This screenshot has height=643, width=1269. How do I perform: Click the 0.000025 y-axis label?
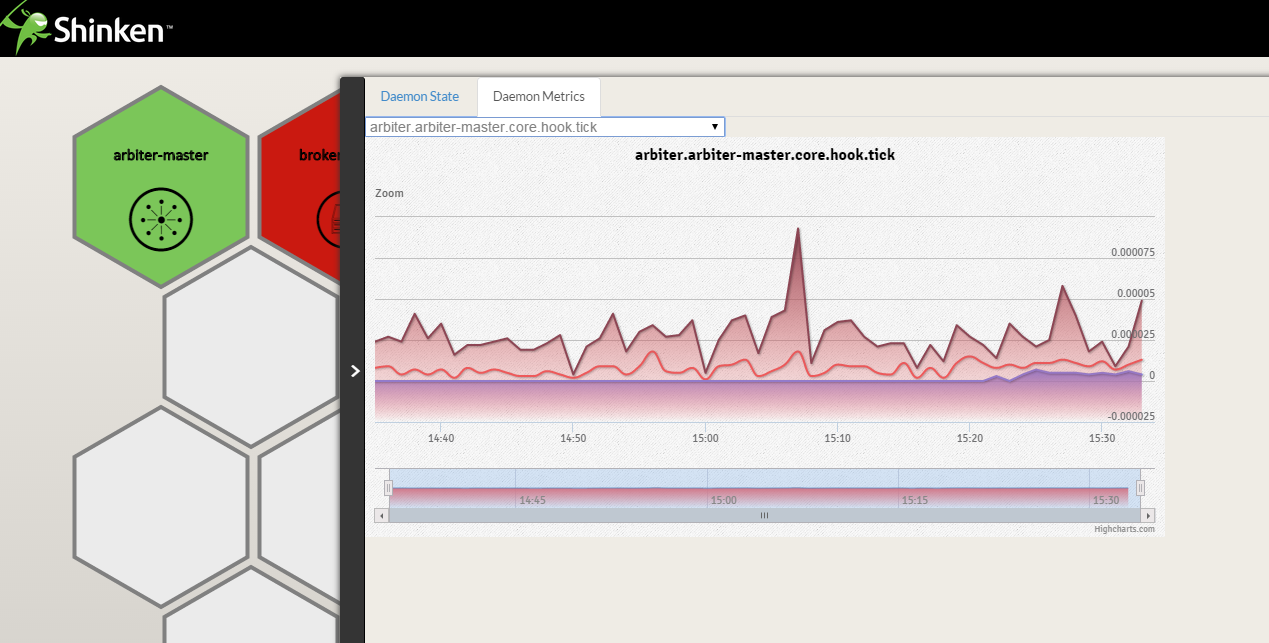pos(1133,334)
